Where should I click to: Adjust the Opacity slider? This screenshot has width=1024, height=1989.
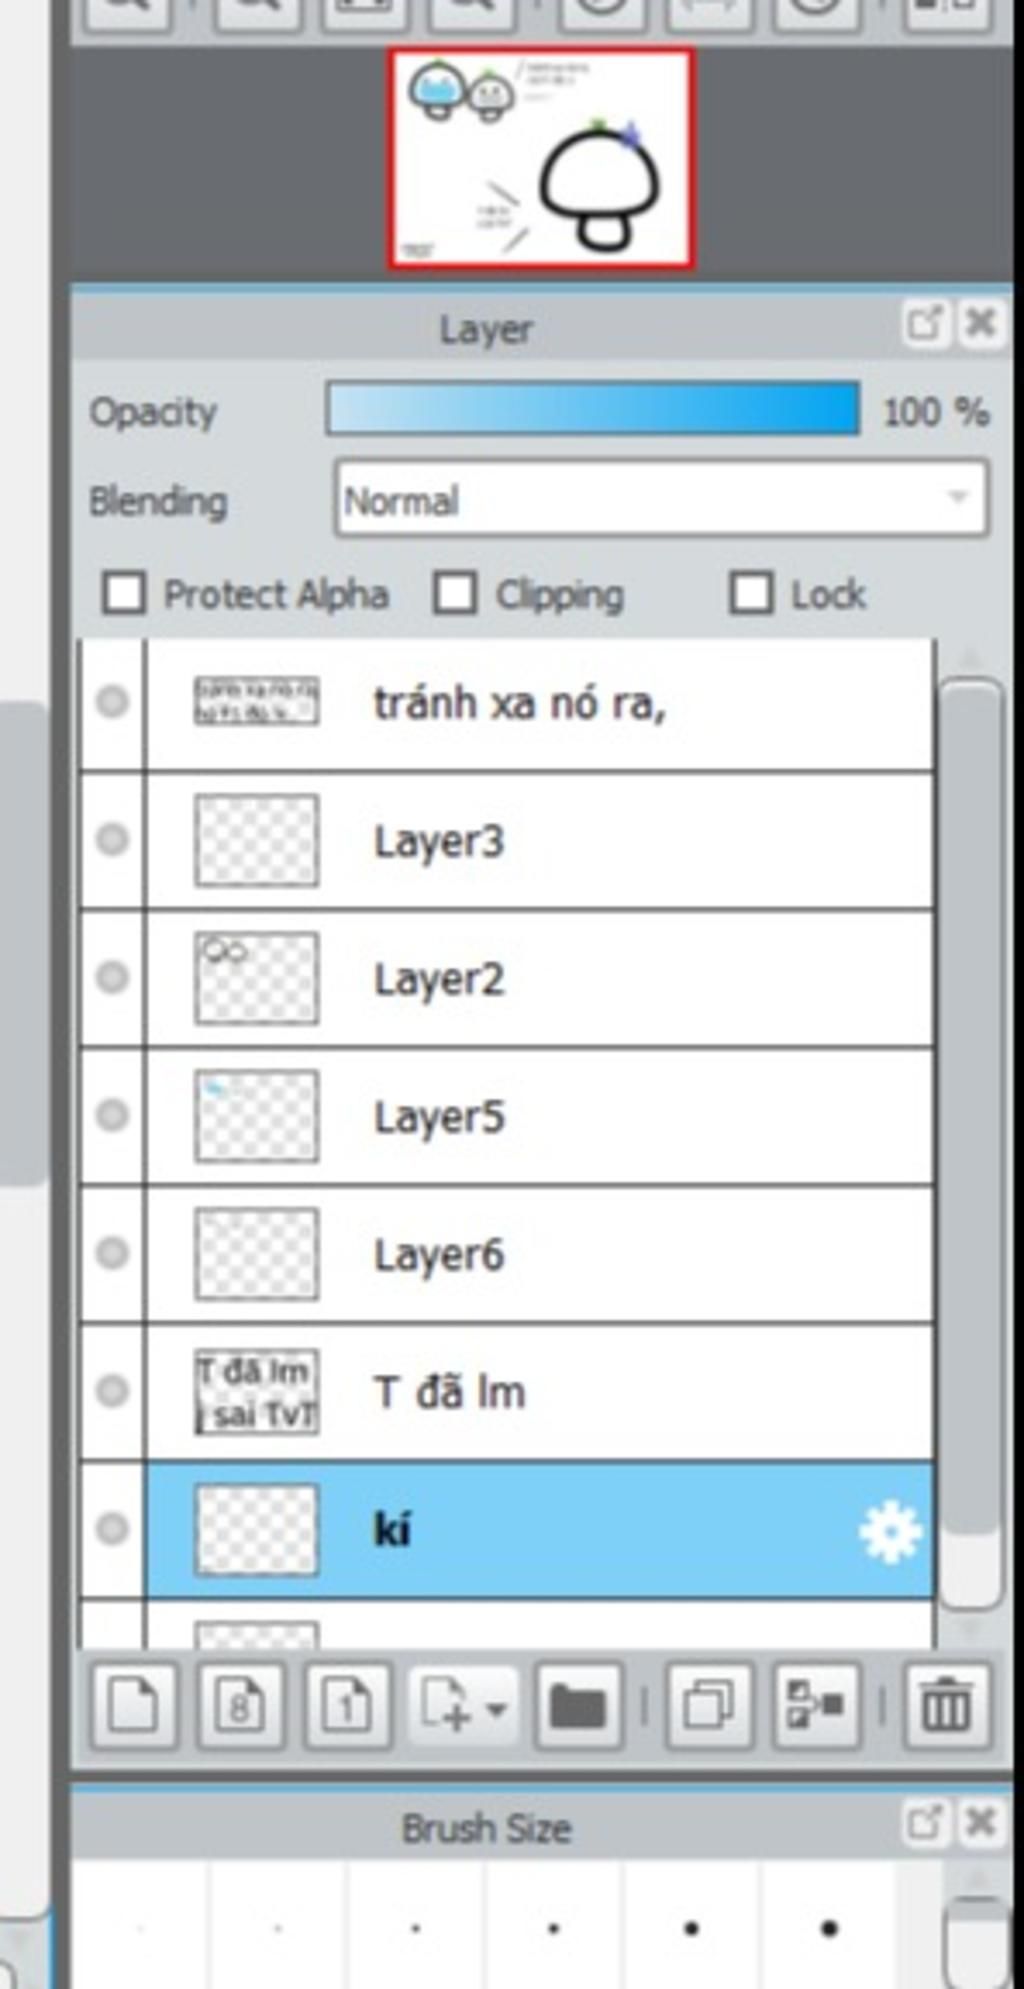click(592, 409)
